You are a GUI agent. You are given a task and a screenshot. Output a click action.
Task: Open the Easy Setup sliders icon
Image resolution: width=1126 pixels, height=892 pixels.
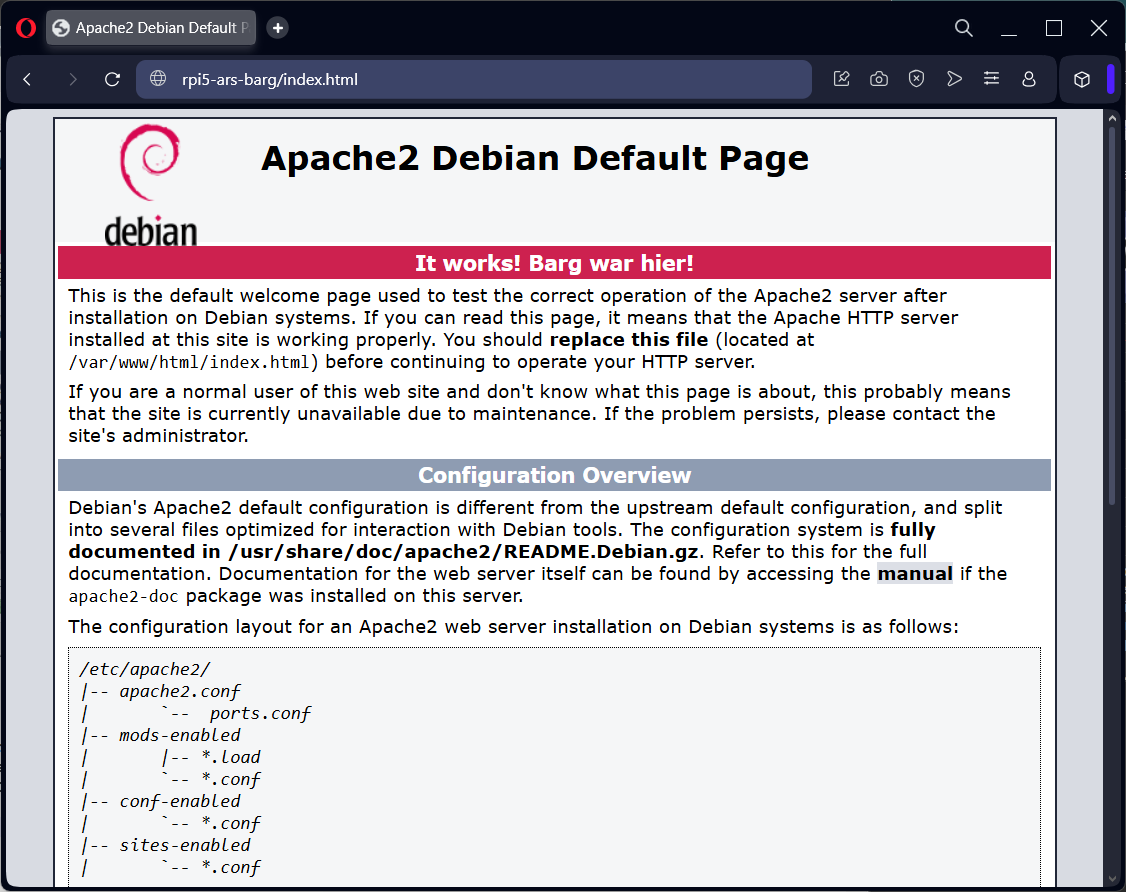pos(991,79)
